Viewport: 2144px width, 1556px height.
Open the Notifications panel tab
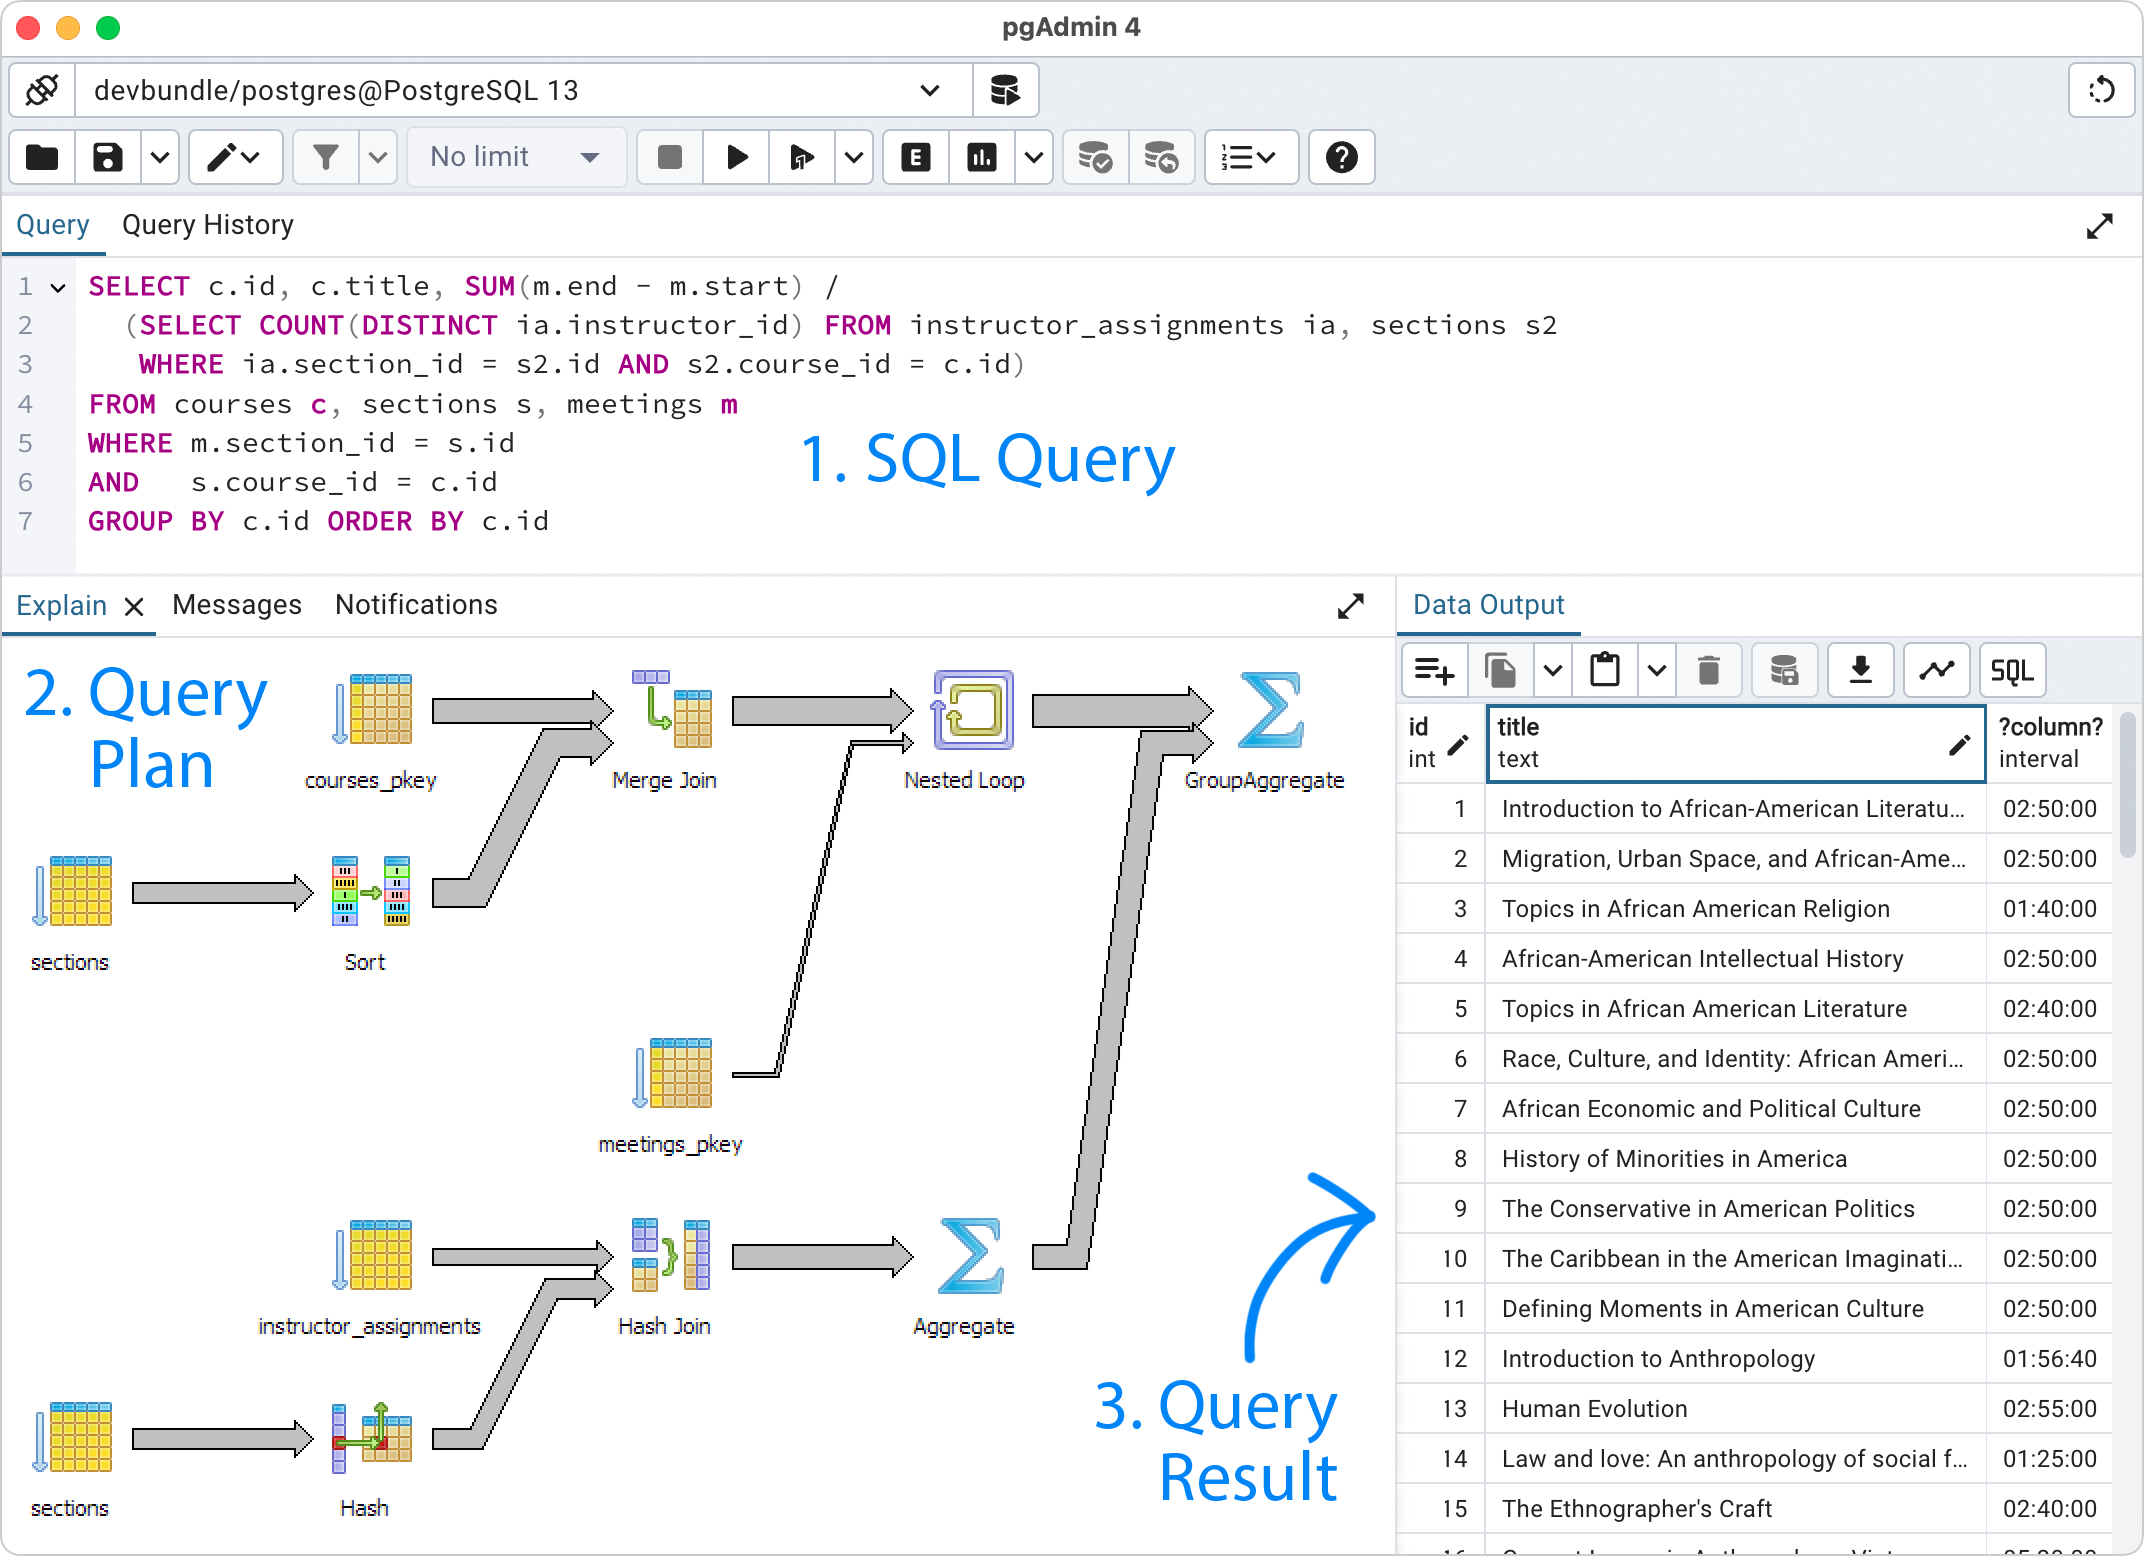416,604
